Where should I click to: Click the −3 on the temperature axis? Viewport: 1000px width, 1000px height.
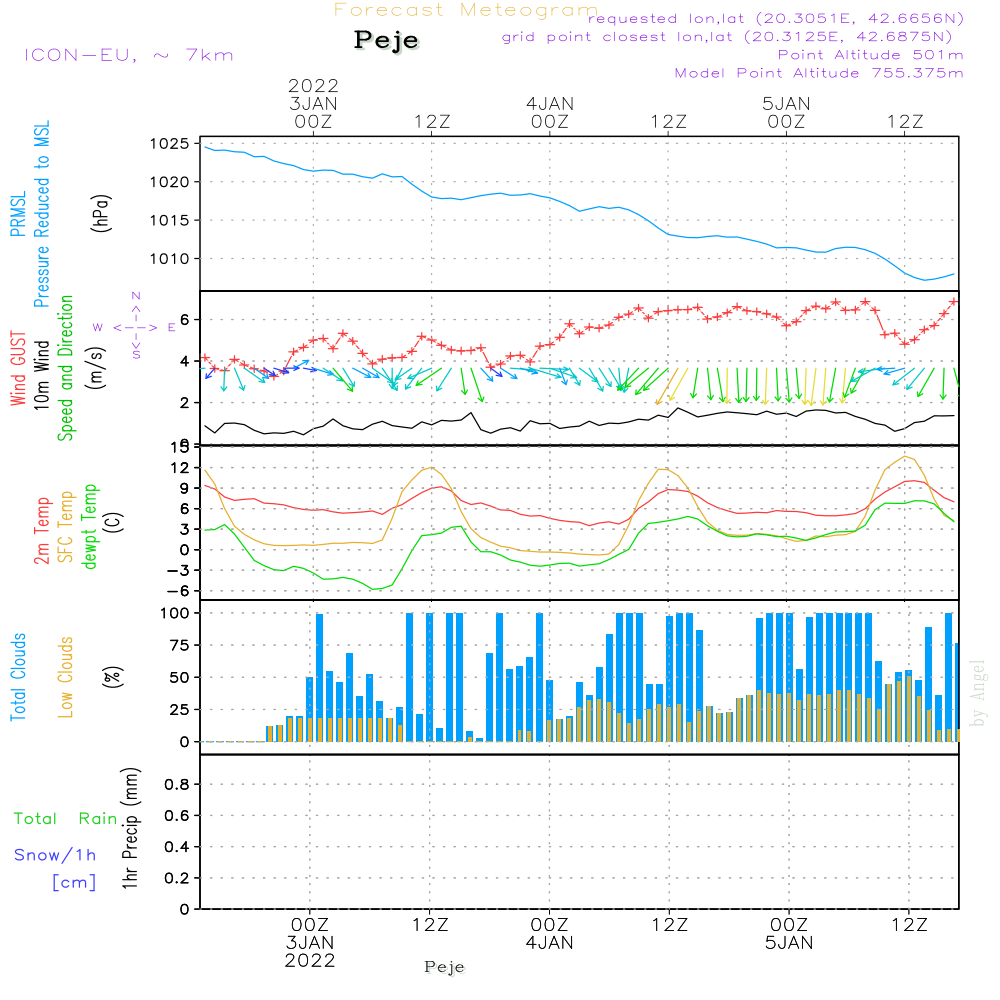[179, 570]
